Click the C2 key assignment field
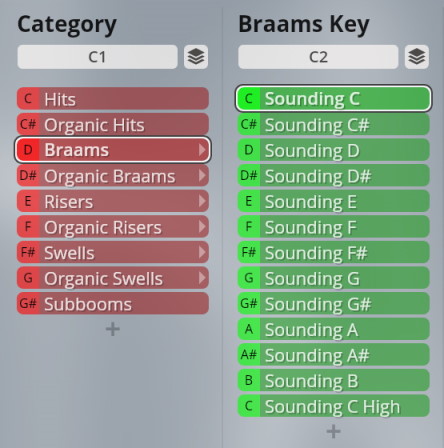Viewport: 444px width, 448px height. click(318, 57)
